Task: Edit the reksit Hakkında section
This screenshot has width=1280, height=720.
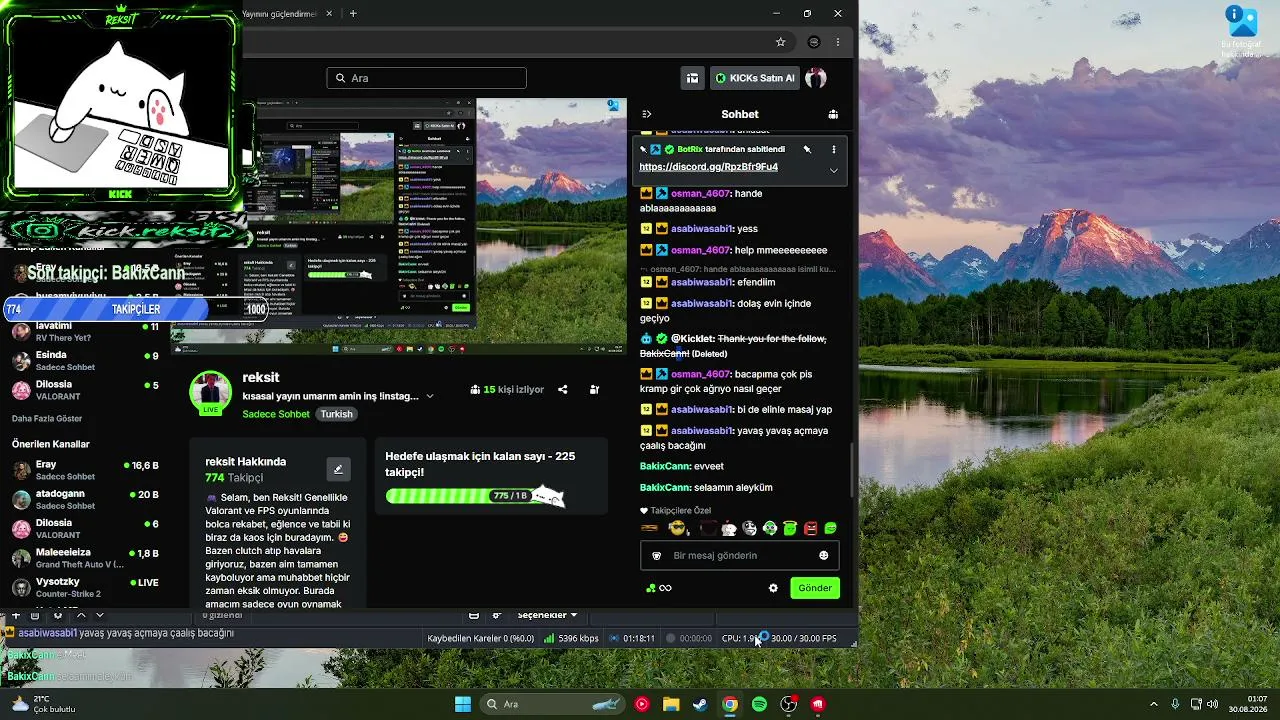Action: click(x=338, y=469)
